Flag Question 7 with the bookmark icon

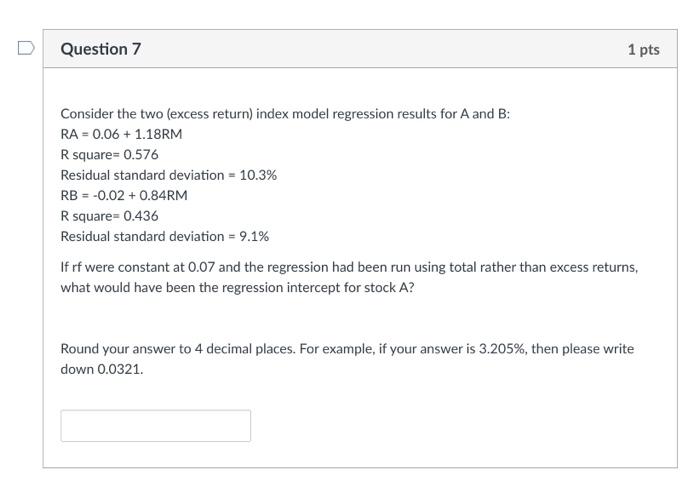pyautogui.click(x=27, y=48)
